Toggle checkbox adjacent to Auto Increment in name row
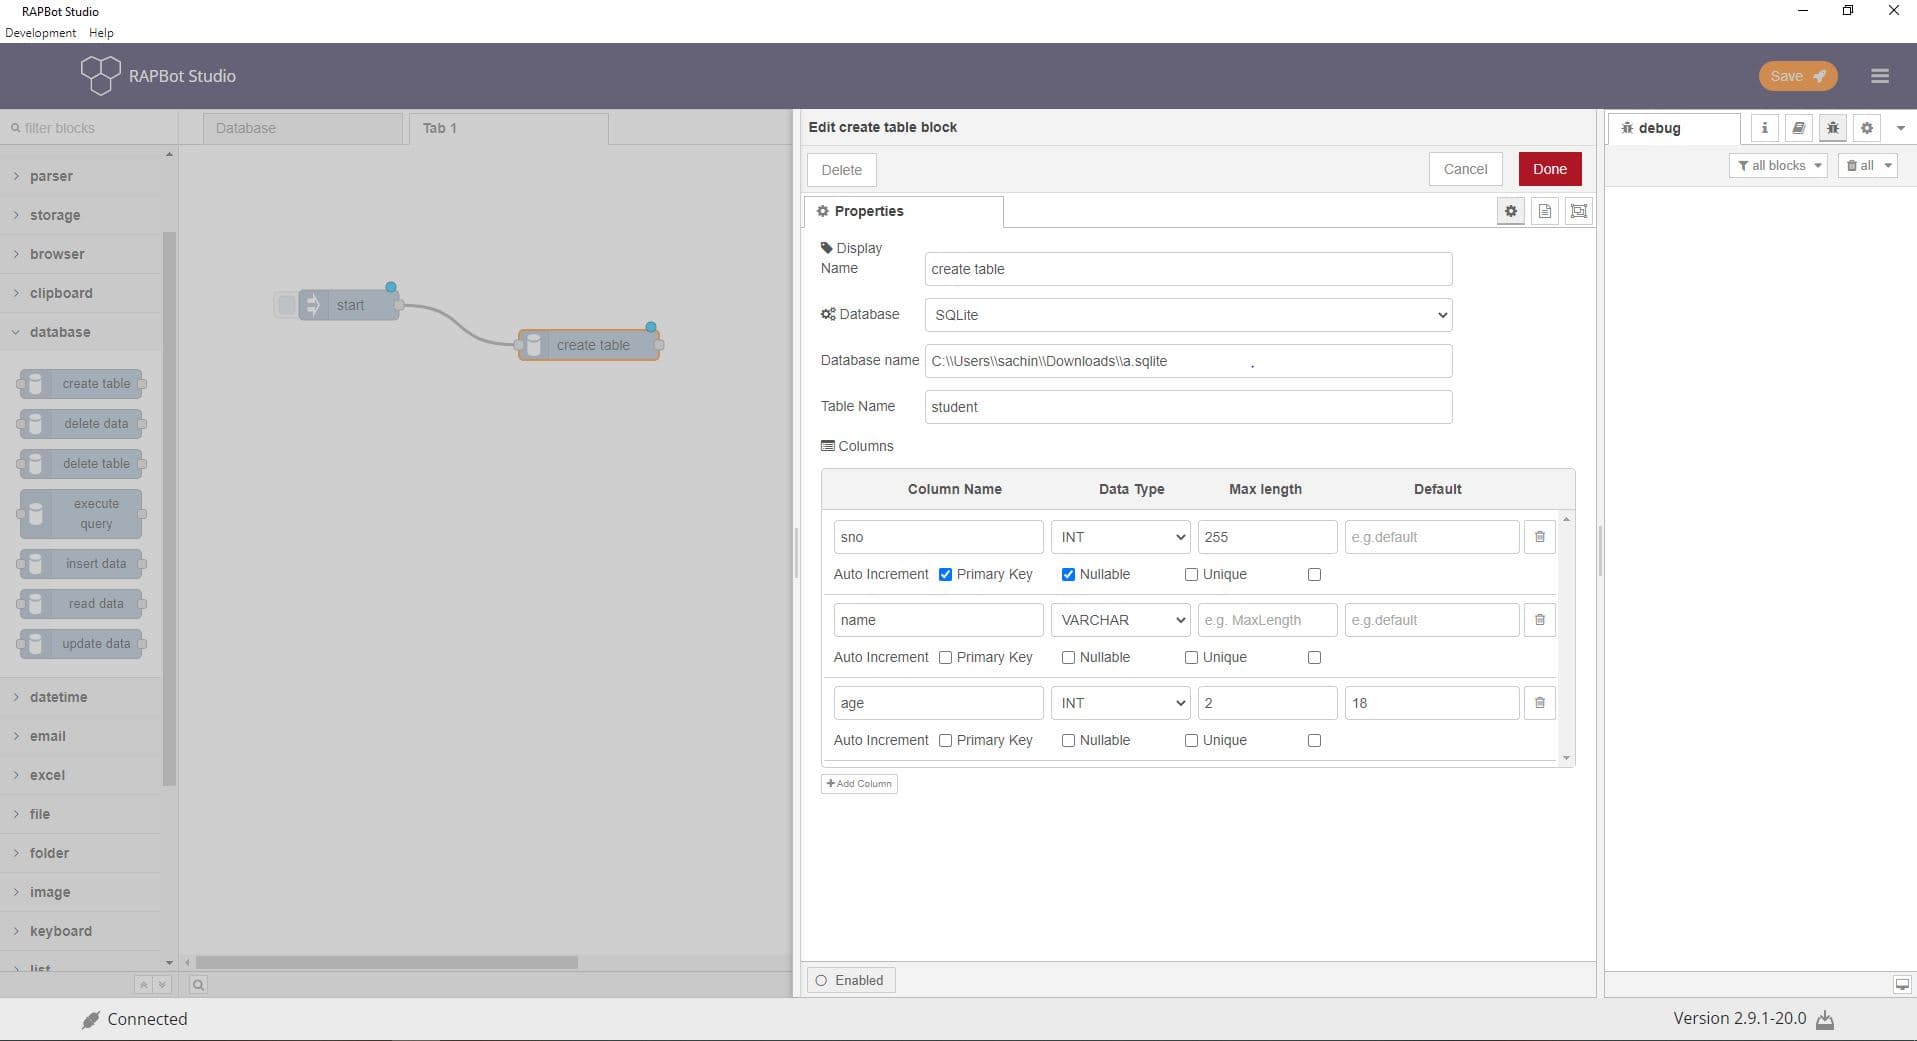The width and height of the screenshot is (1917, 1041). click(945, 657)
